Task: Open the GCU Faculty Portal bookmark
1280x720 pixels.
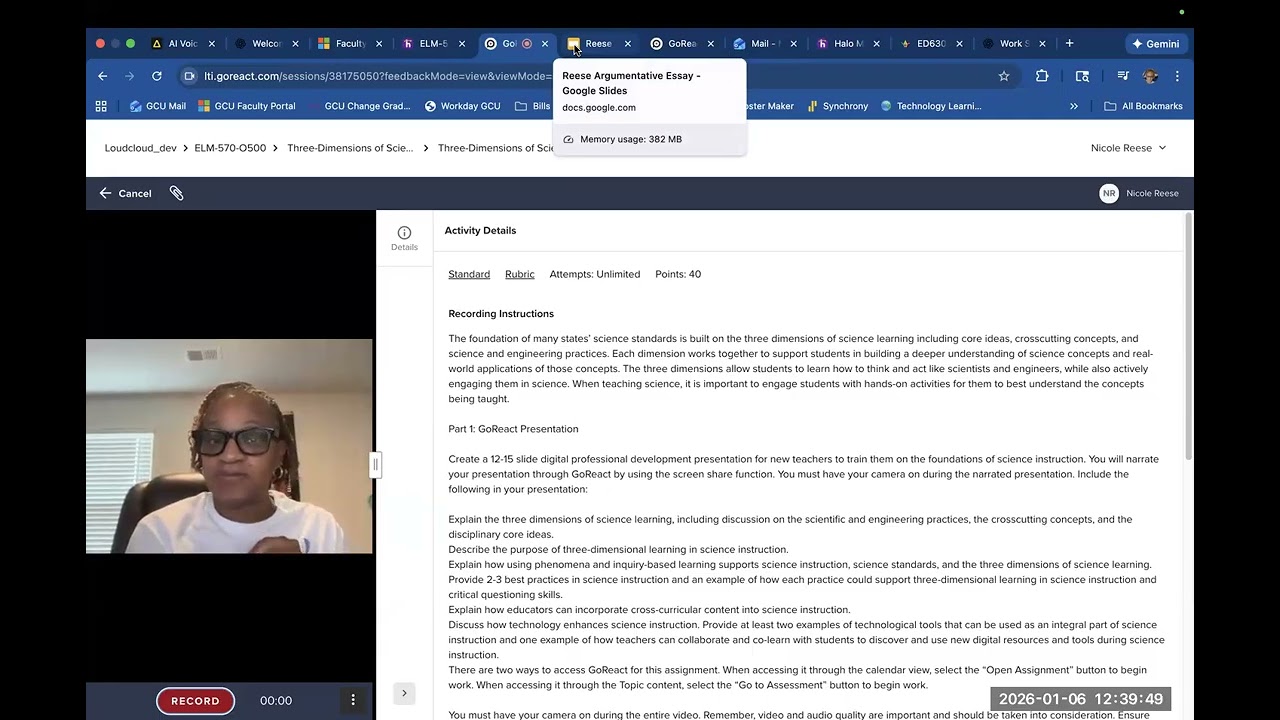Action: [x=247, y=106]
